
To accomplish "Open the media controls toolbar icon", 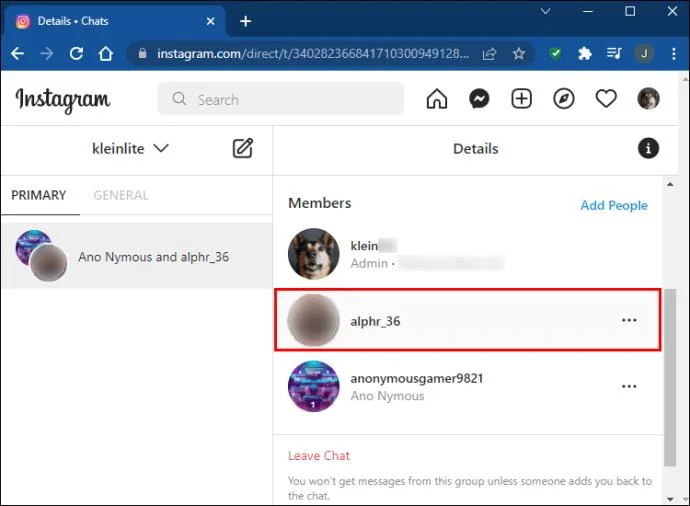I will pos(614,54).
